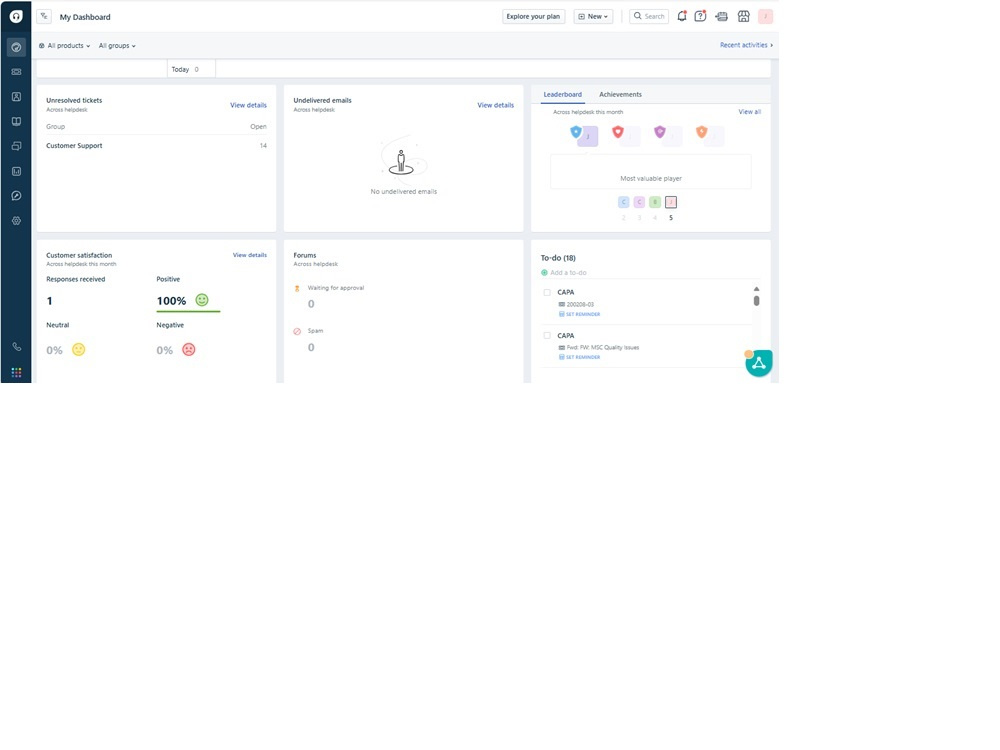1000x750 pixels.
Task: Click the green happy smiley next to 100%
Action: pyautogui.click(x=202, y=300)
